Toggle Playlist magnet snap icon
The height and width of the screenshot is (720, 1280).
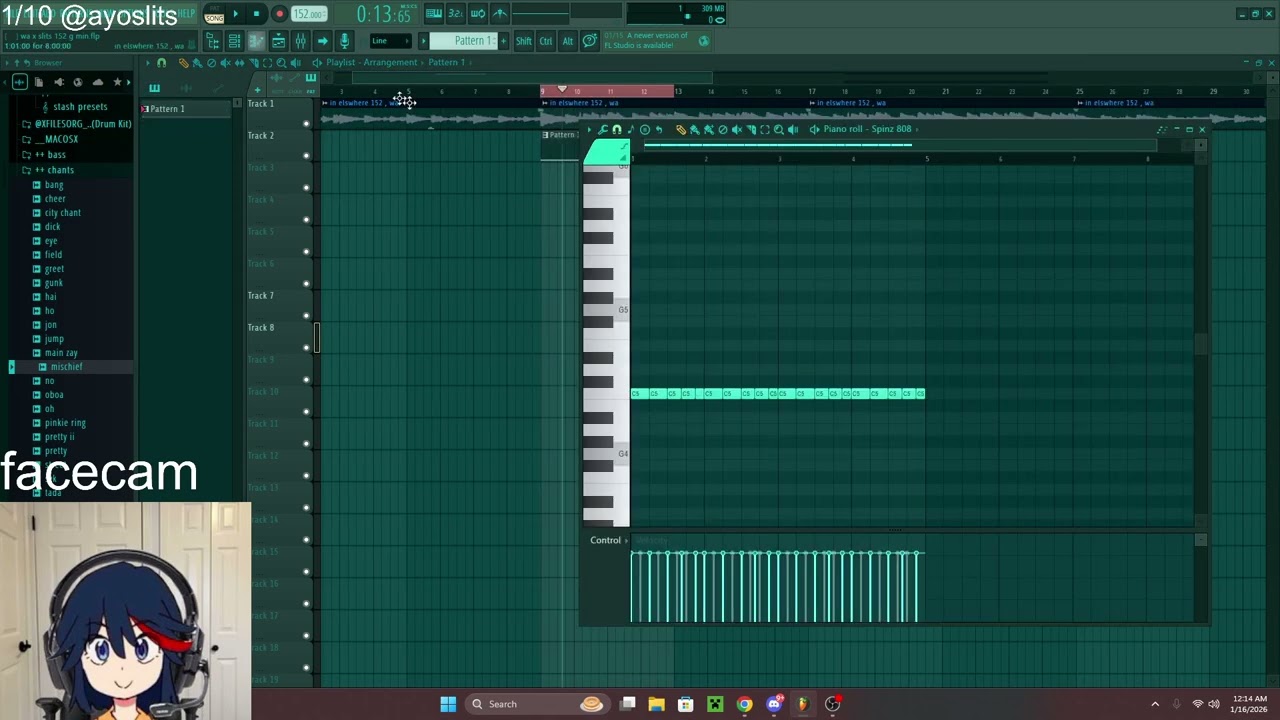coord(161,63)
